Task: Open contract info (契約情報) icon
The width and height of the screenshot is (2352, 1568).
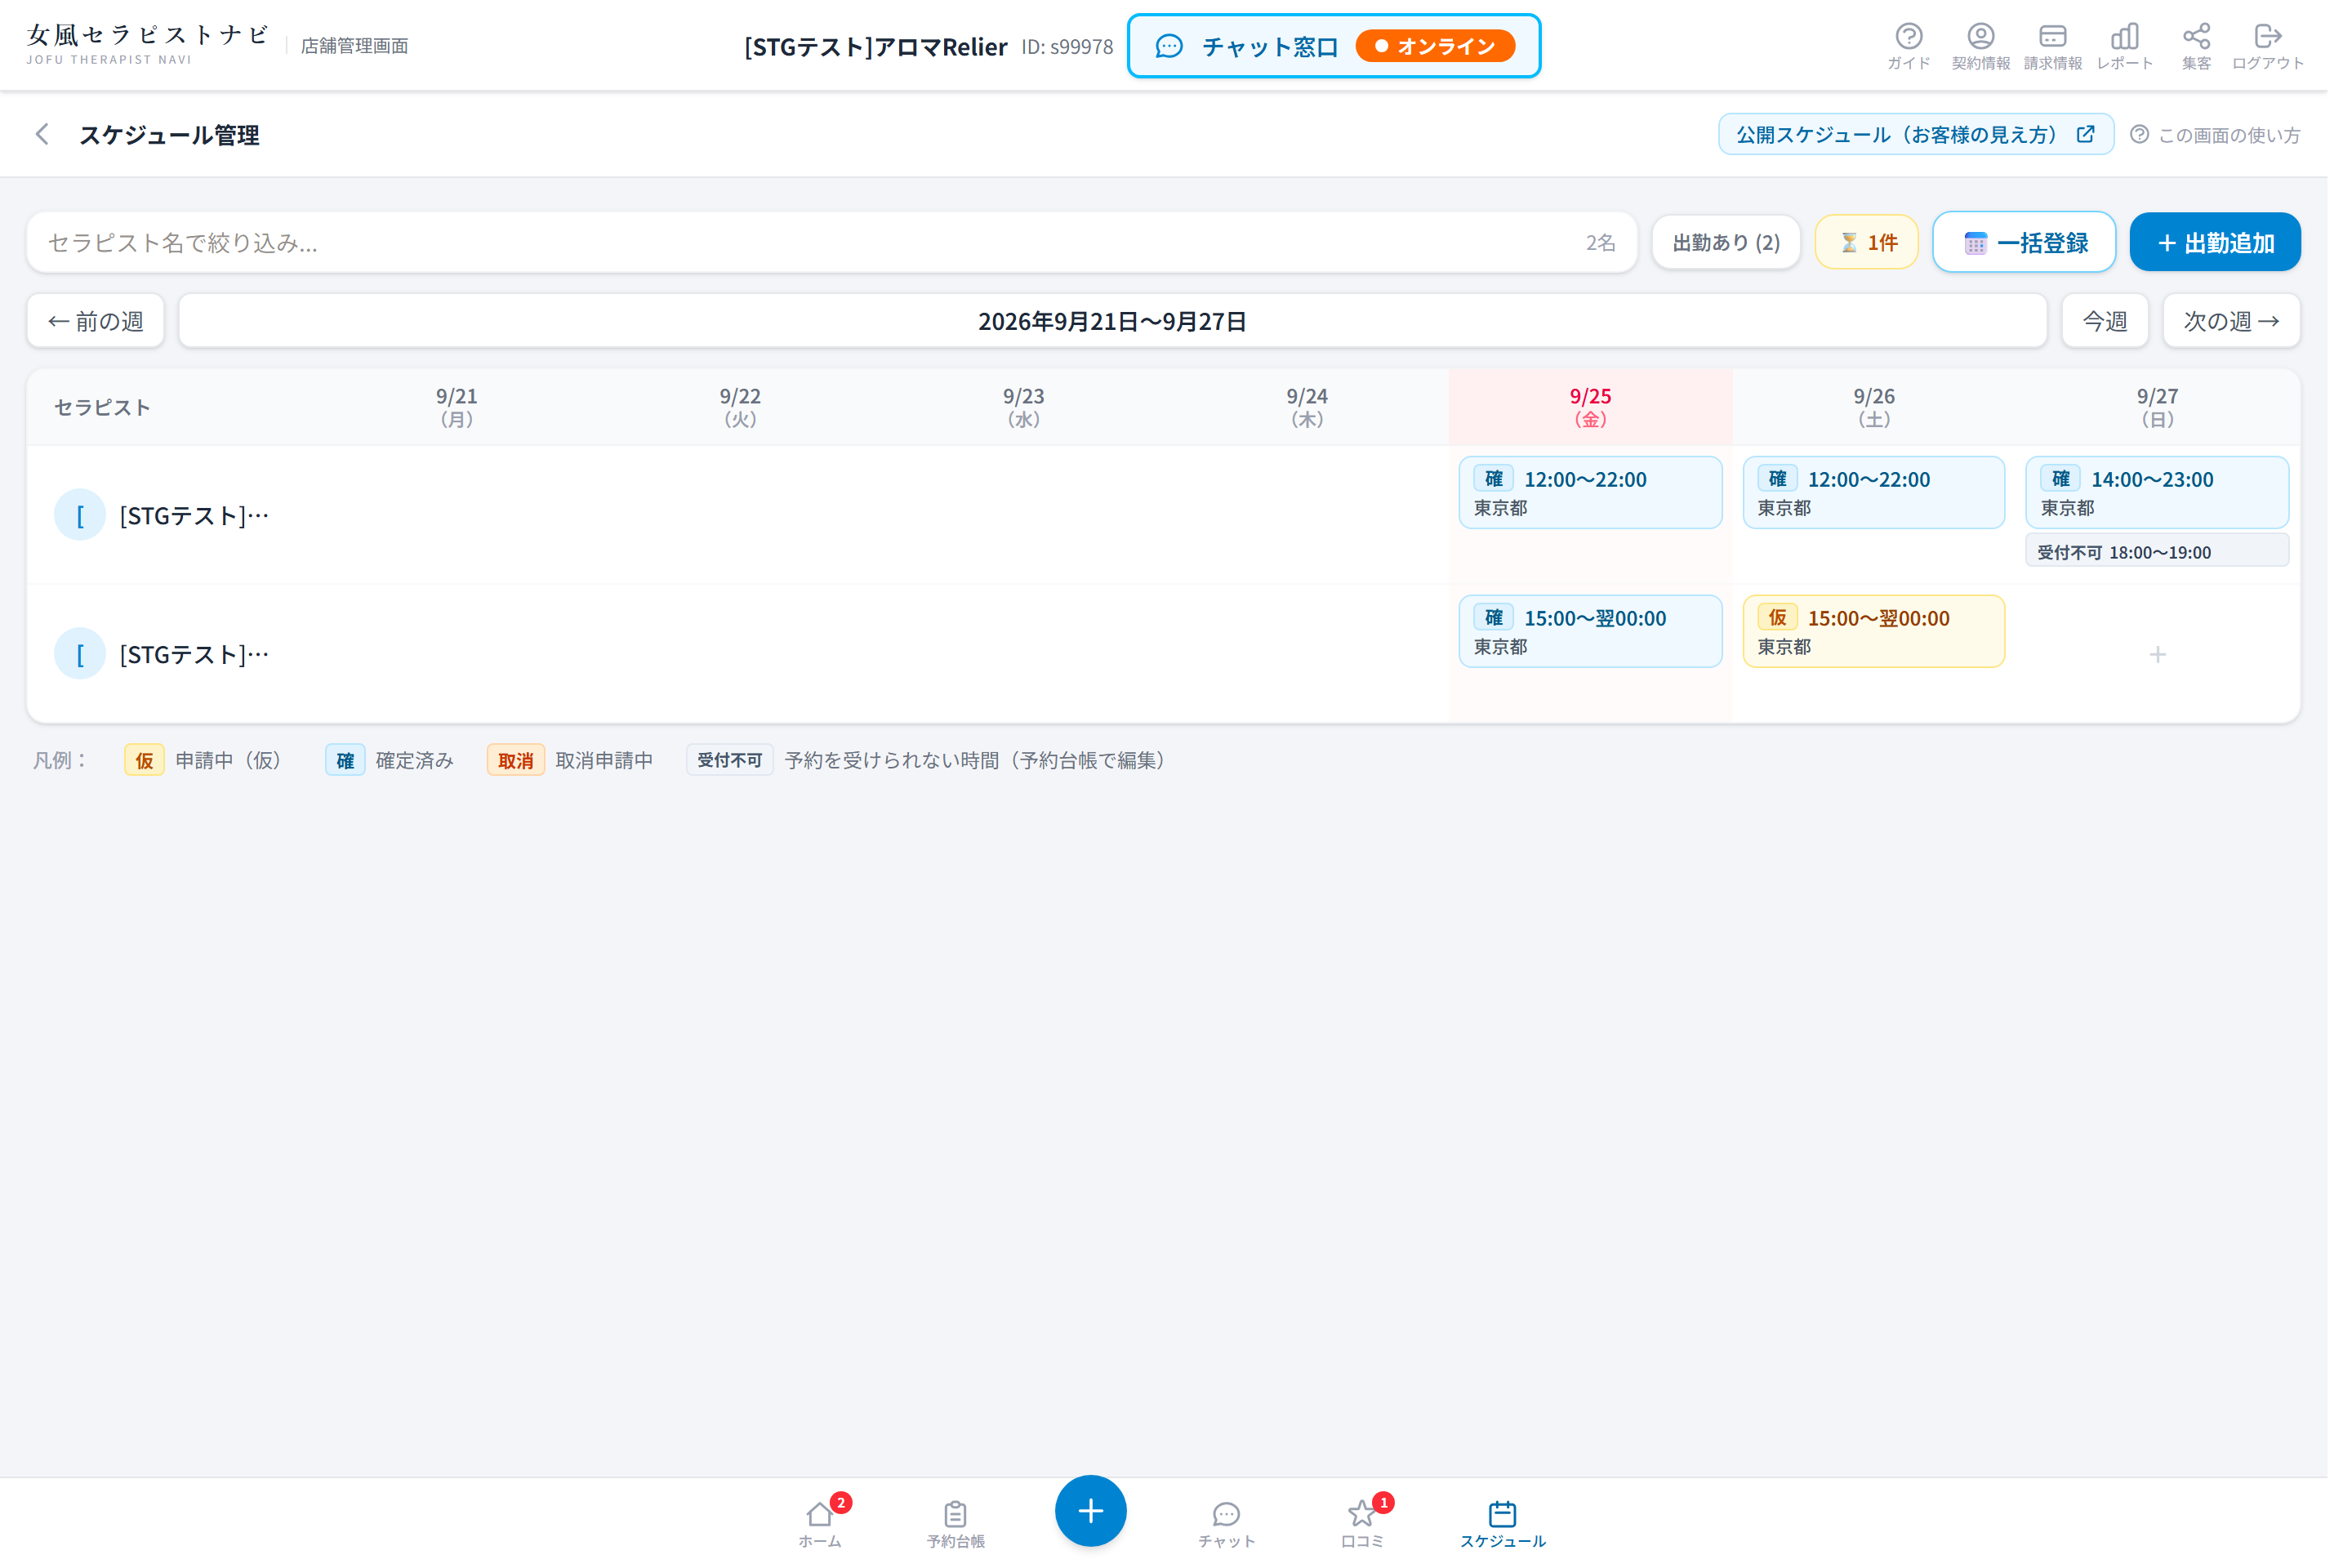Action: coord(2001,46)
